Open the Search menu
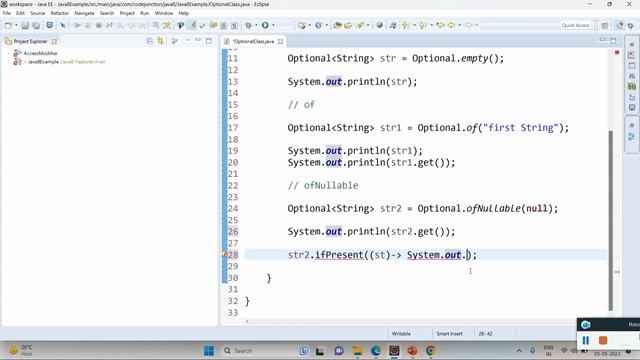The image size is (640, 360). click(107, 13)
